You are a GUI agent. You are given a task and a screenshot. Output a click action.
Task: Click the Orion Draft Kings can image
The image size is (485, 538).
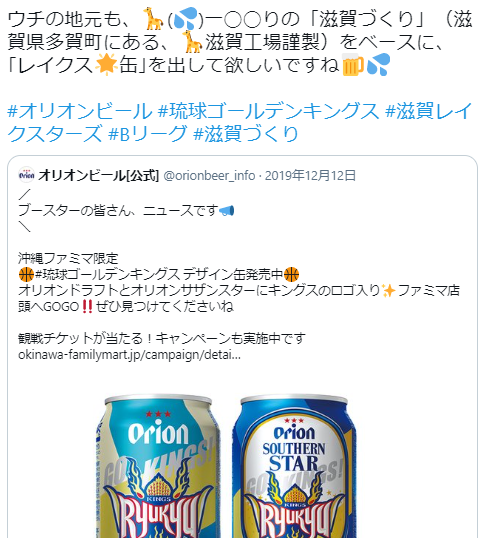[x=158, y=466]
